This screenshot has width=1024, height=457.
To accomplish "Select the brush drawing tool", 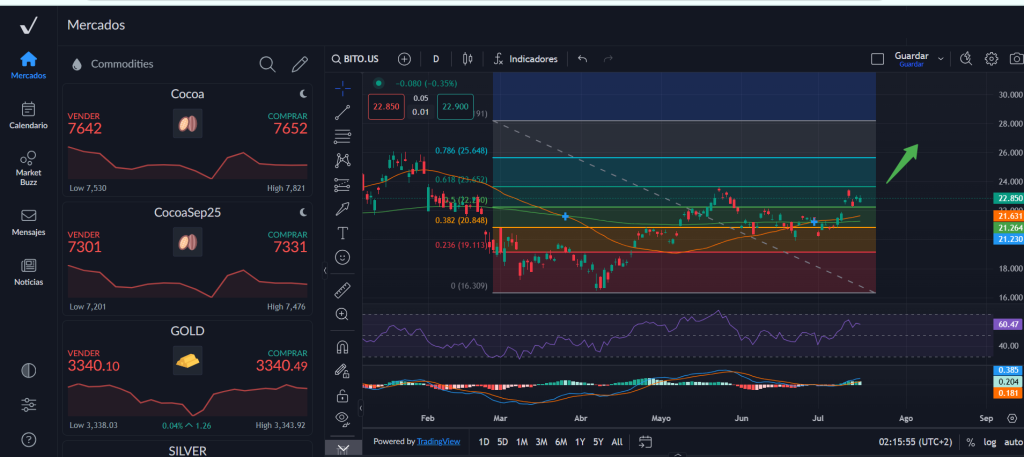I will [x=342, y=209].
